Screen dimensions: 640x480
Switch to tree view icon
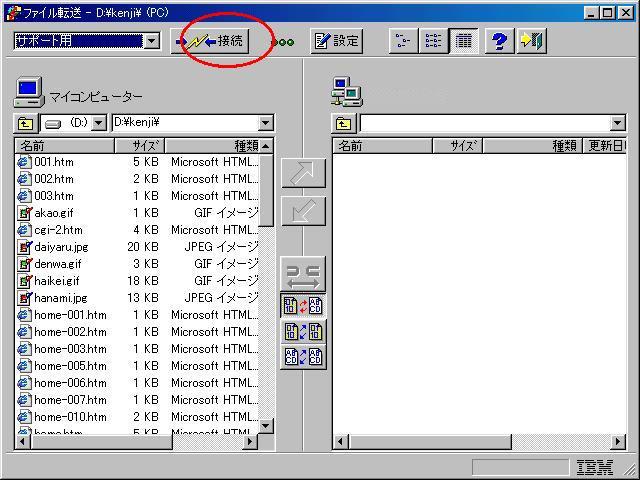[x=403, y=41]
